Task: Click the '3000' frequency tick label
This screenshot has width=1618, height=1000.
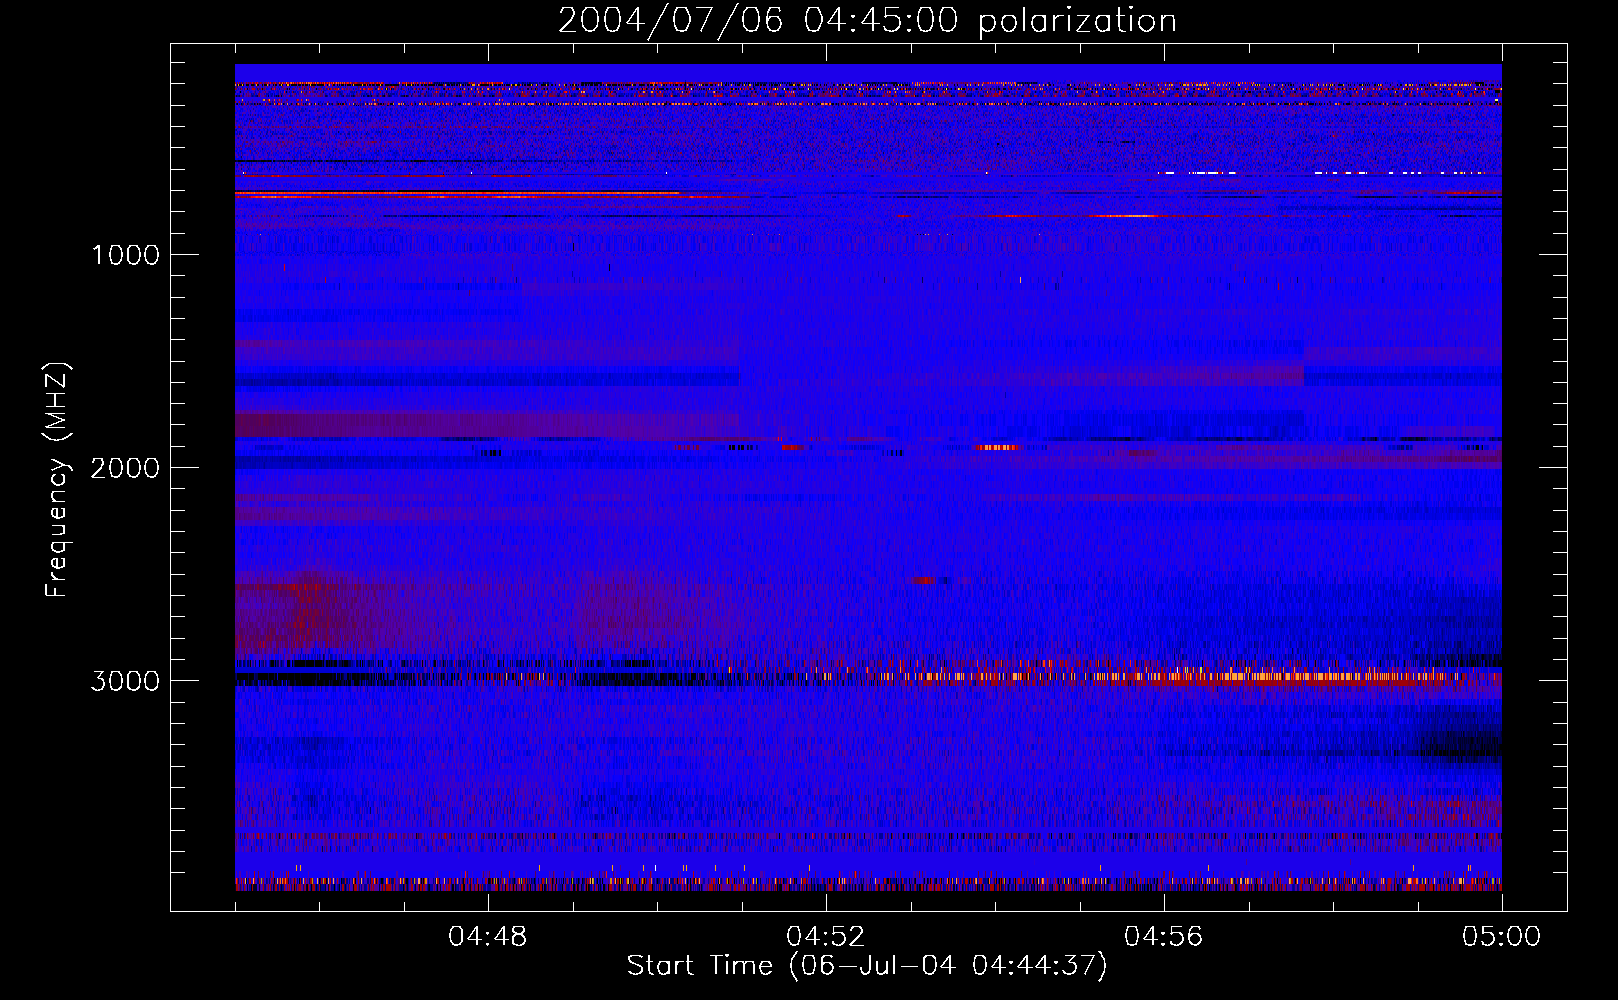Action: (x=125, y=681)
